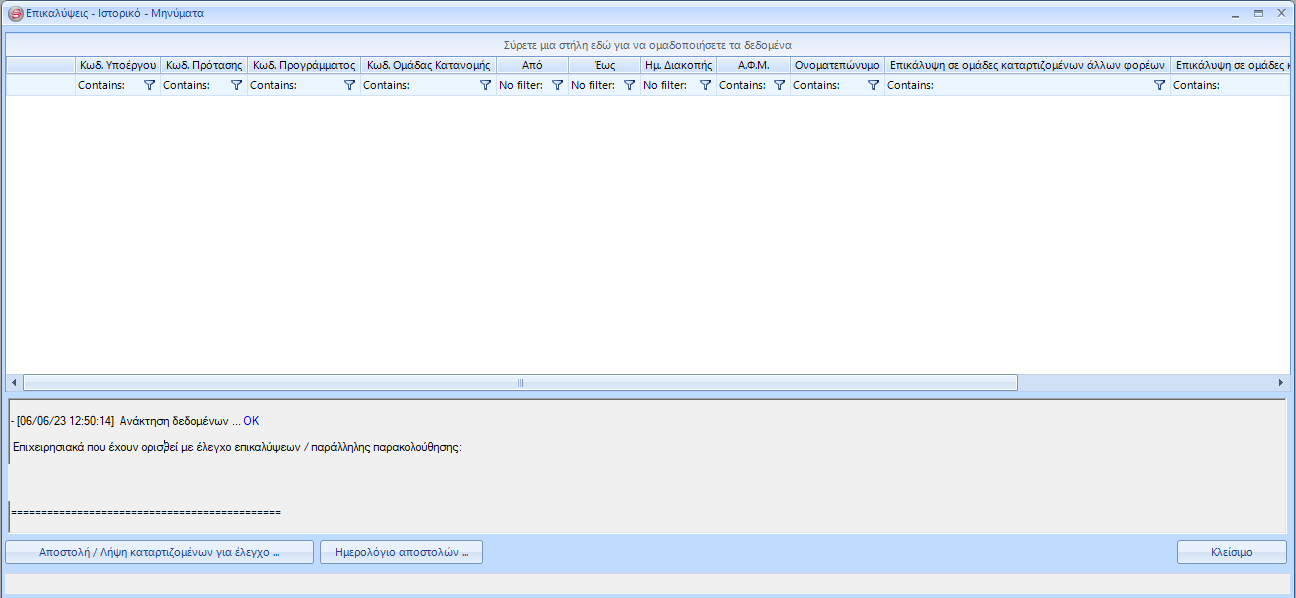Open Ημερολόγιο αποστολών button
This screenshot has width=1296, height=598.
click(x=401, y=552)
